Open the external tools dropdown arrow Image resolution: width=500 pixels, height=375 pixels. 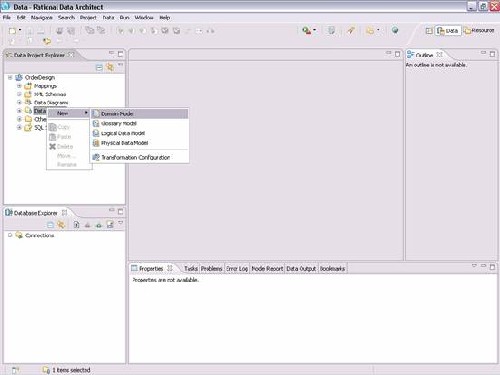click(314, 30)
